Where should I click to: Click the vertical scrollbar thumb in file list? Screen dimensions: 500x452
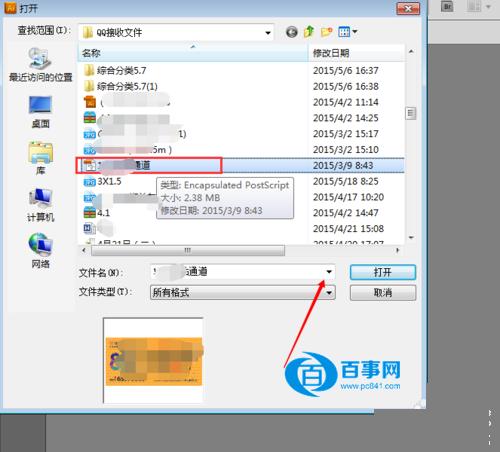411,113
